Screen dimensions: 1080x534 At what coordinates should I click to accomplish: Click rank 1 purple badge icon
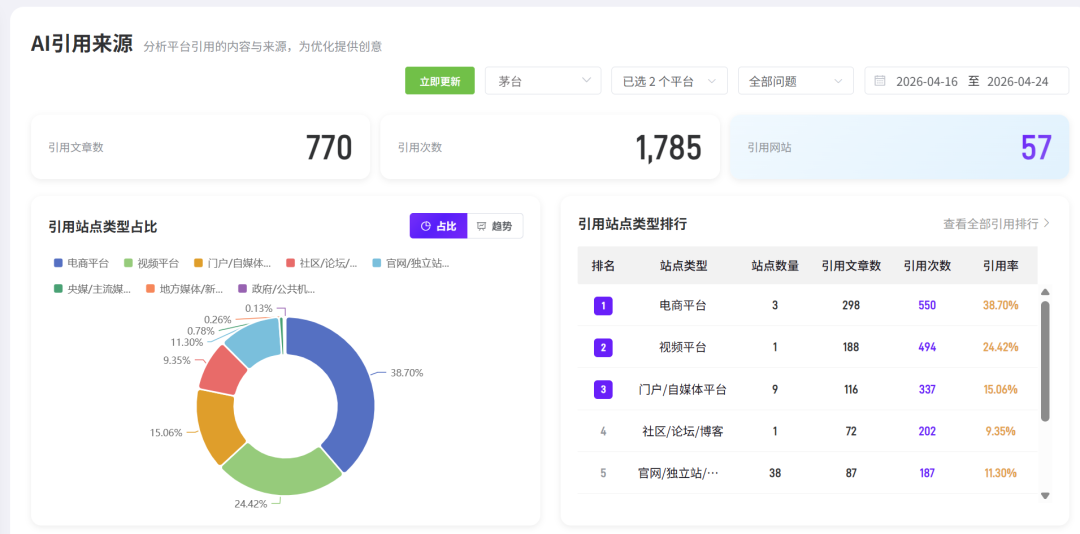(x=603, y=305)
